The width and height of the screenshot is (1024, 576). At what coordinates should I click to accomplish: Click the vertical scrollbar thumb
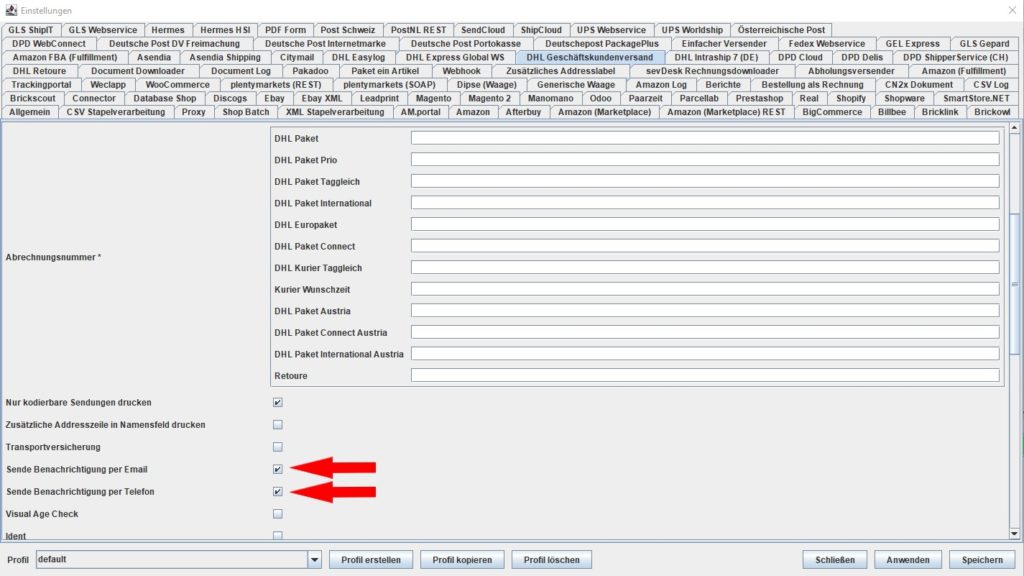coord(1014,284)
